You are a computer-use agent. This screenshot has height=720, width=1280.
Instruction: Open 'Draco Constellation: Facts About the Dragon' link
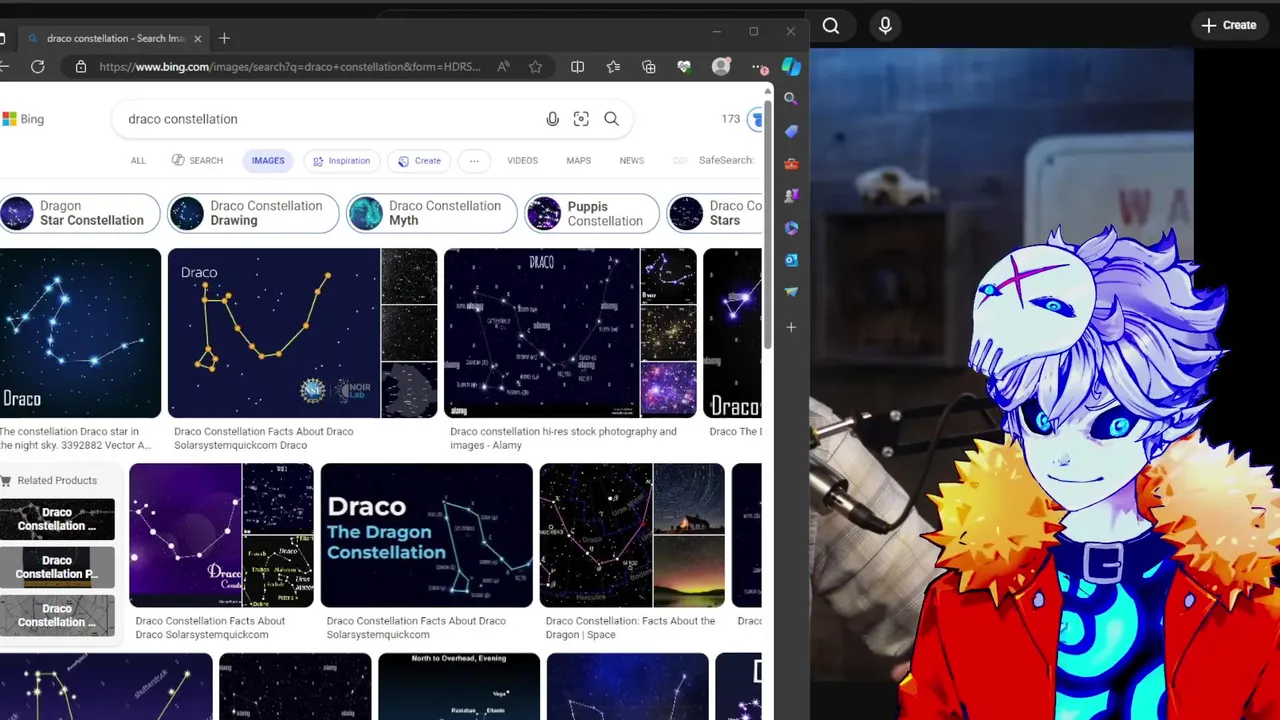point(630,628)
